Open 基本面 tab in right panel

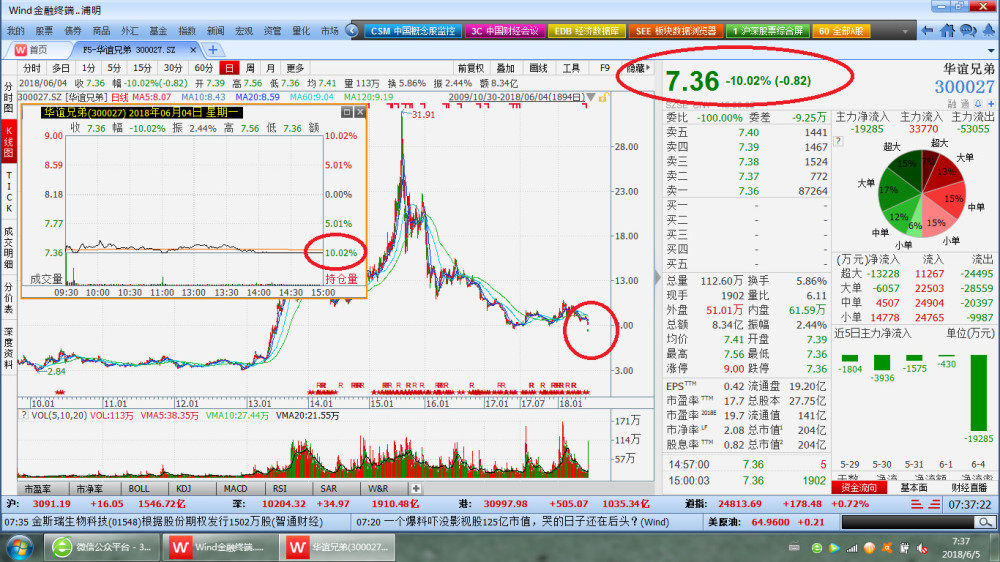(x=913, y=487)
